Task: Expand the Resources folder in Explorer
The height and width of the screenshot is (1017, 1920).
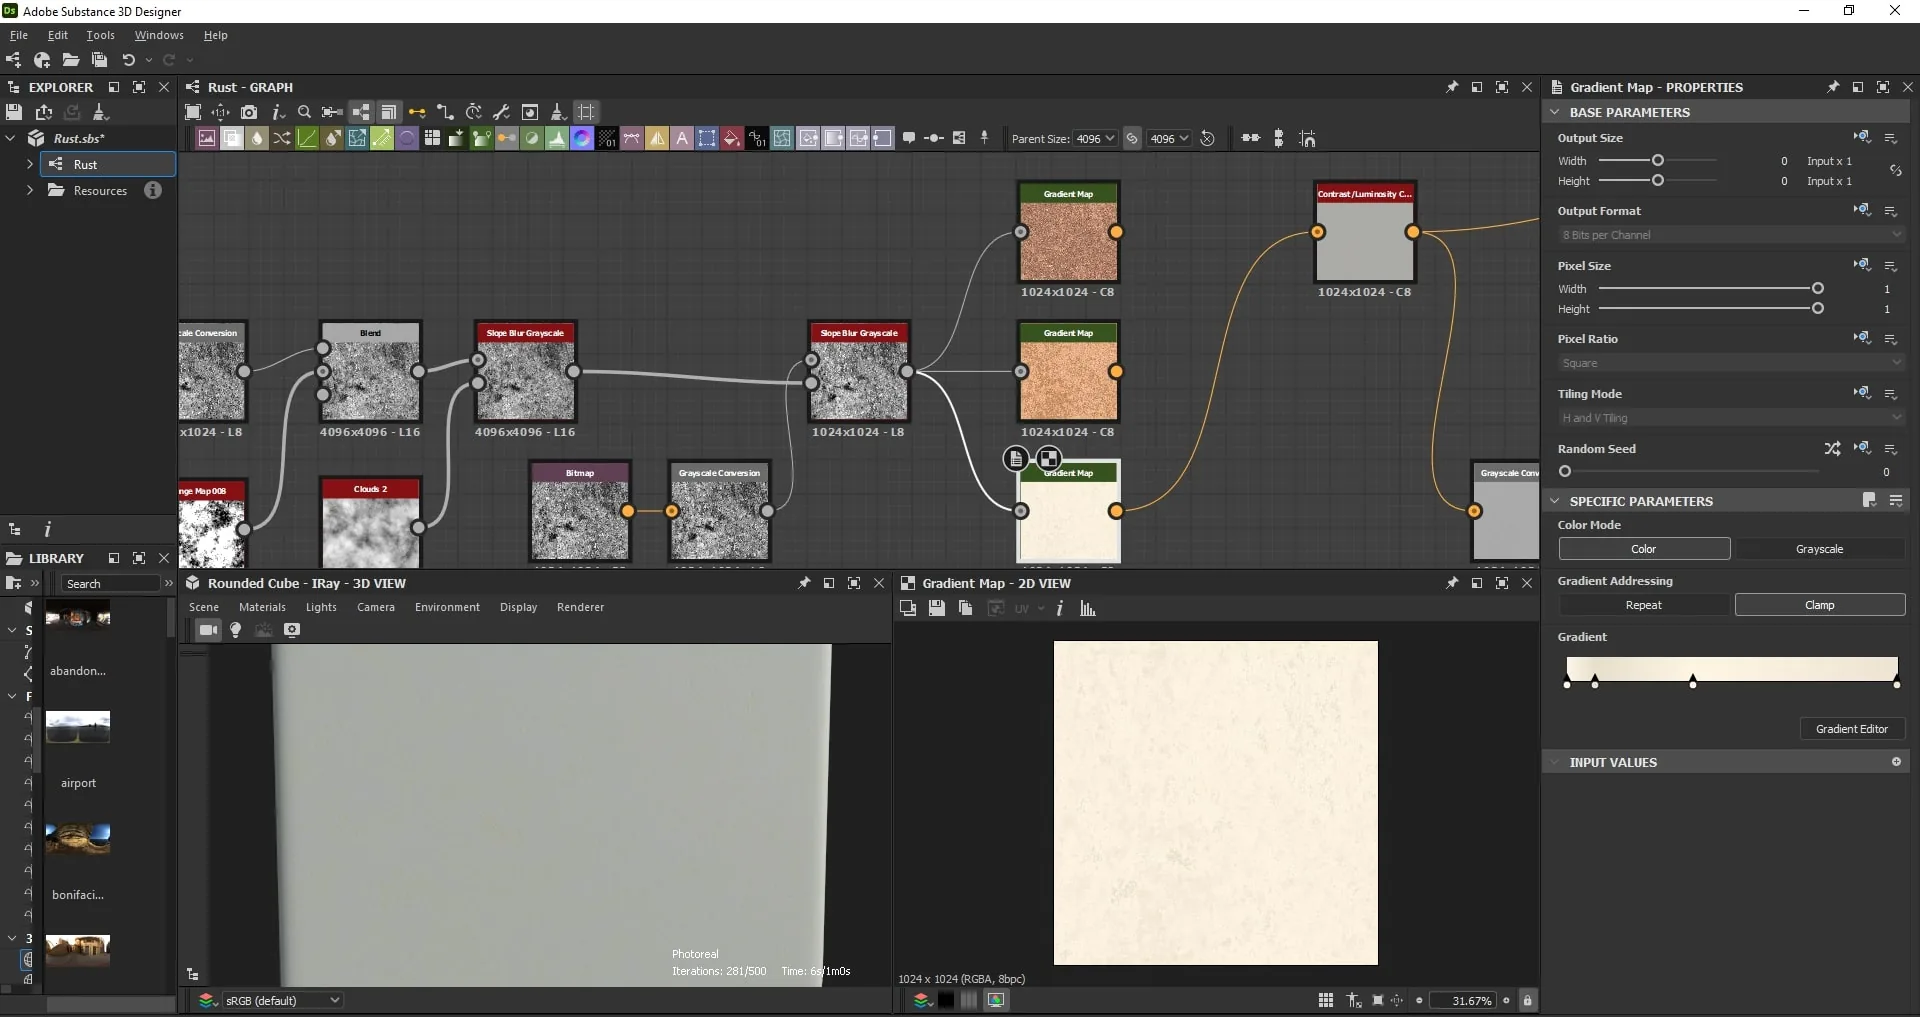Action: pos(30,190)
